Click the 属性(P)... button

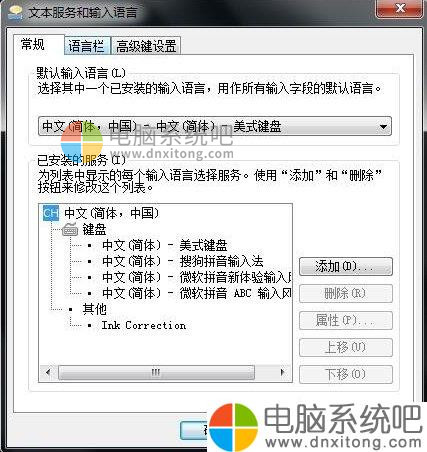point(346,320)
